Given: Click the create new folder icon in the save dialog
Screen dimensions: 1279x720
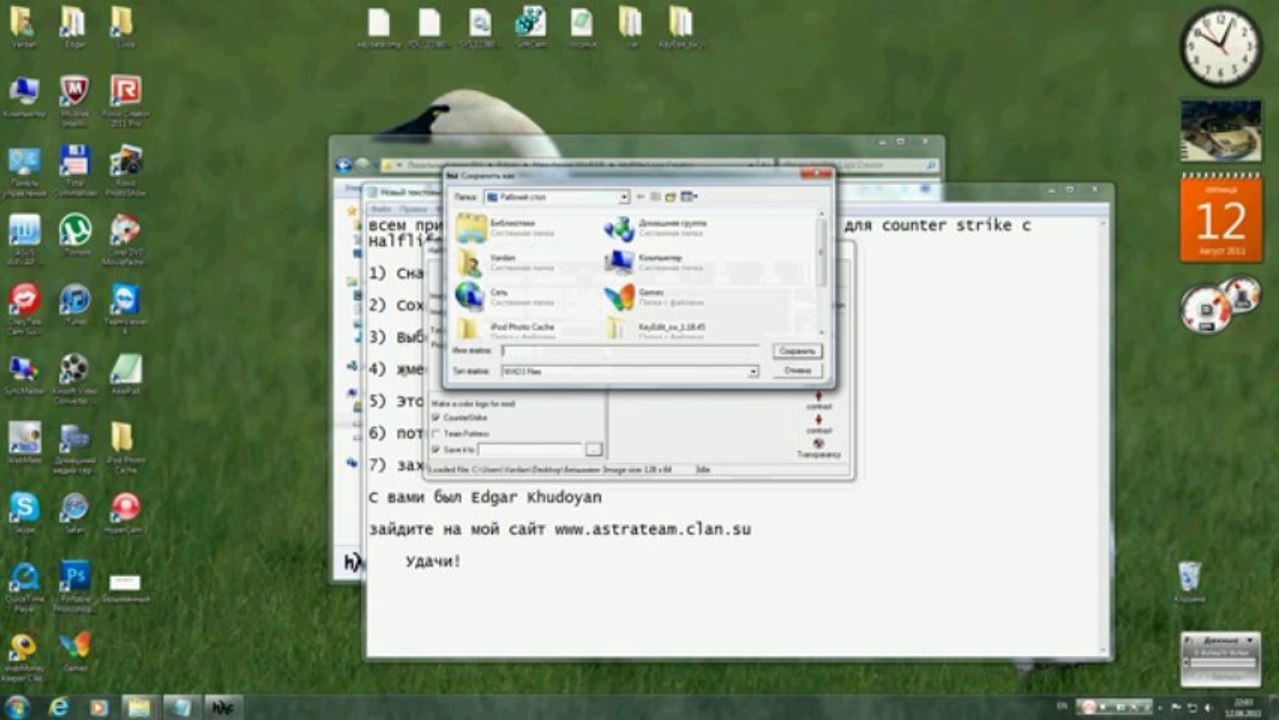Looking at the screenshot, I should click(x=671, y=197).
